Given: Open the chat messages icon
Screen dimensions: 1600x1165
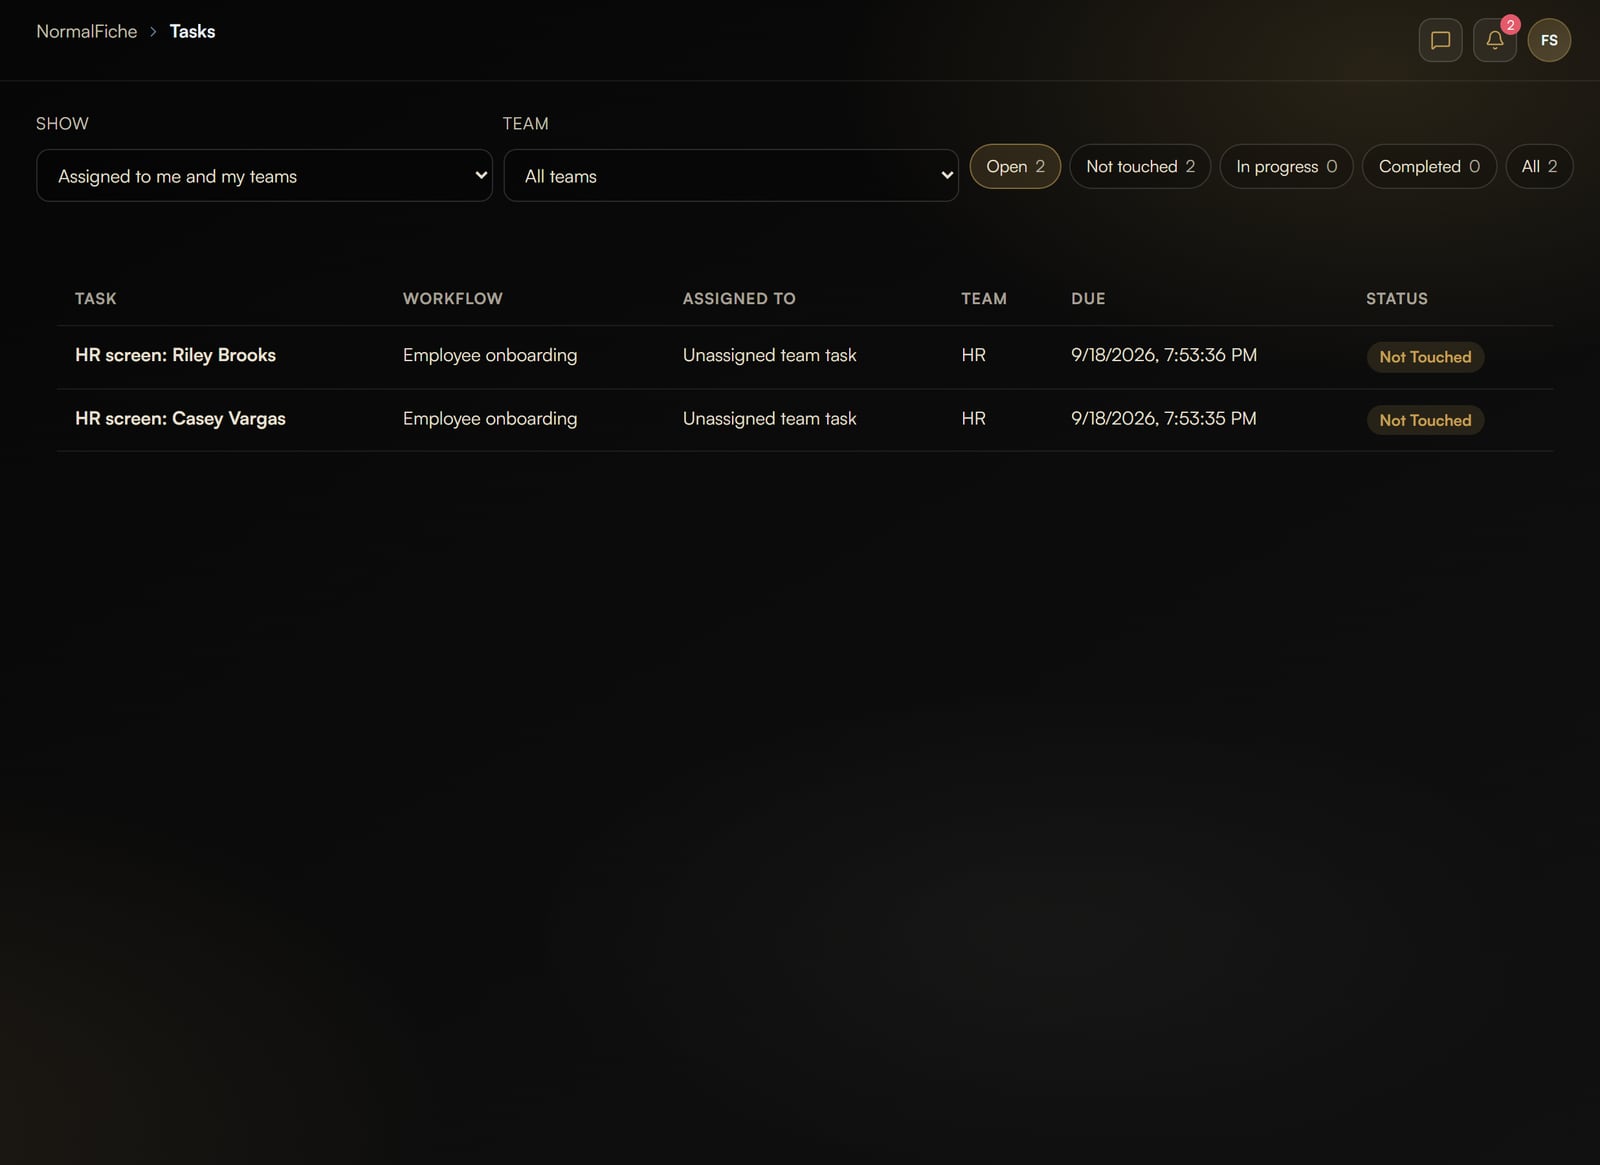Looking at the screenshot, I should click(1440, 40).
